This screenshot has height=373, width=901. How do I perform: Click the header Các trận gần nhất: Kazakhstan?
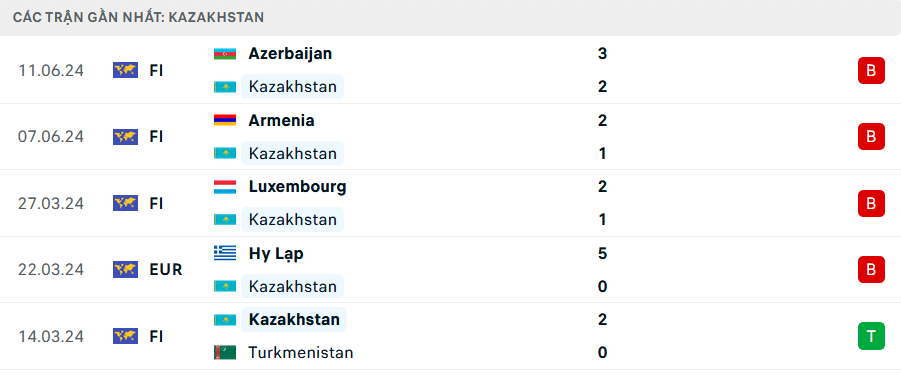point(138,17)
